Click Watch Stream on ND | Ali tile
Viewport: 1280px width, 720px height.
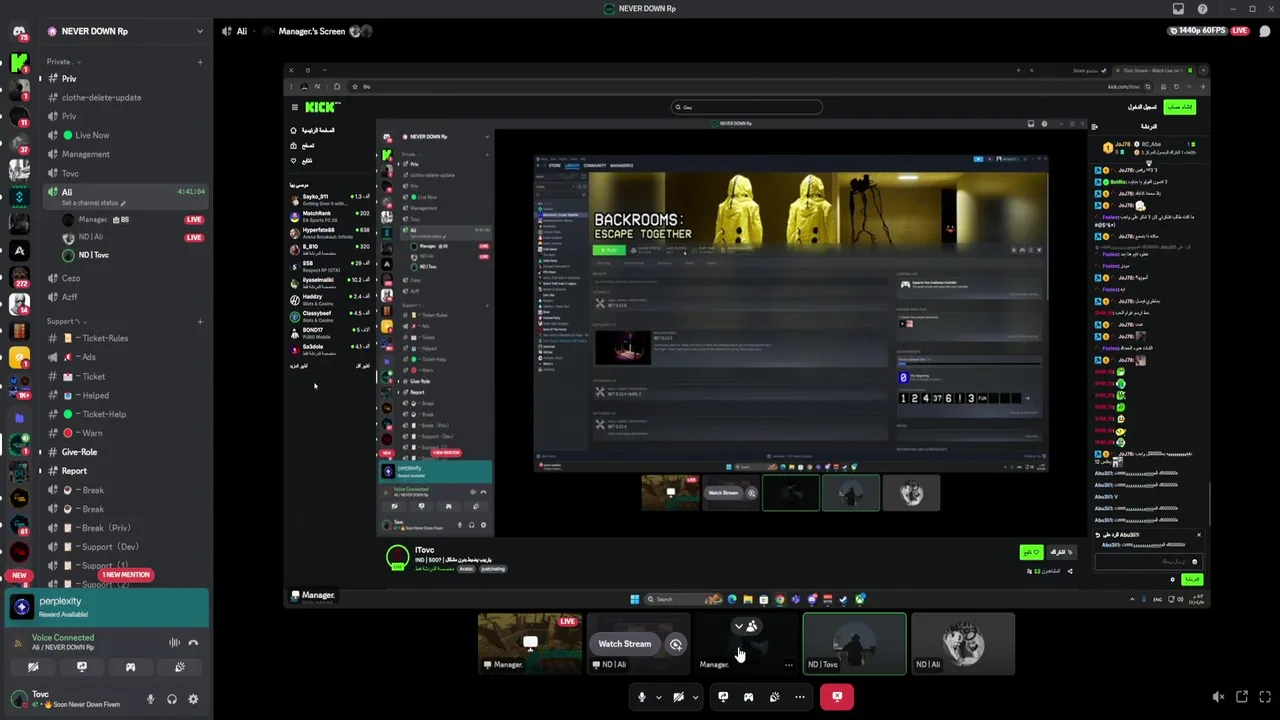click(x=624, y=644)
